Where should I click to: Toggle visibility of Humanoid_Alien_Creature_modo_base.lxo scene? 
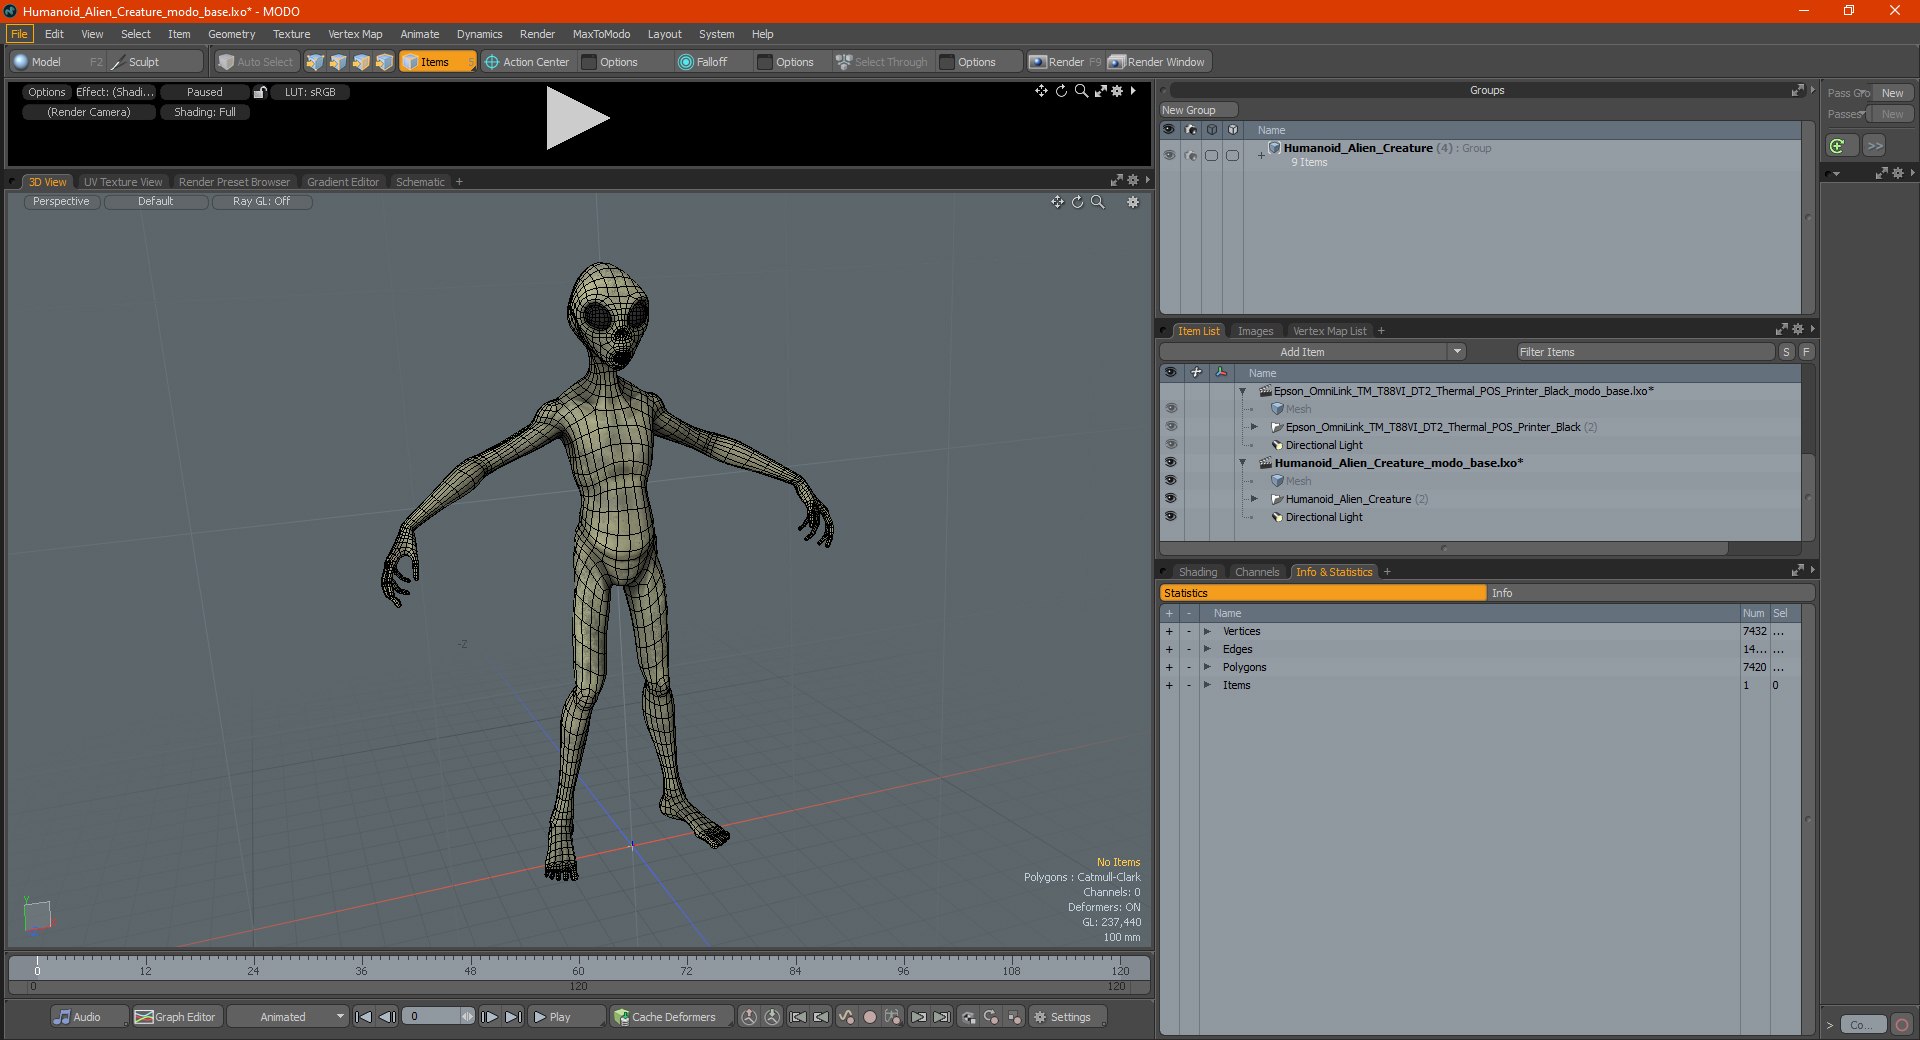coord(1170,463)
